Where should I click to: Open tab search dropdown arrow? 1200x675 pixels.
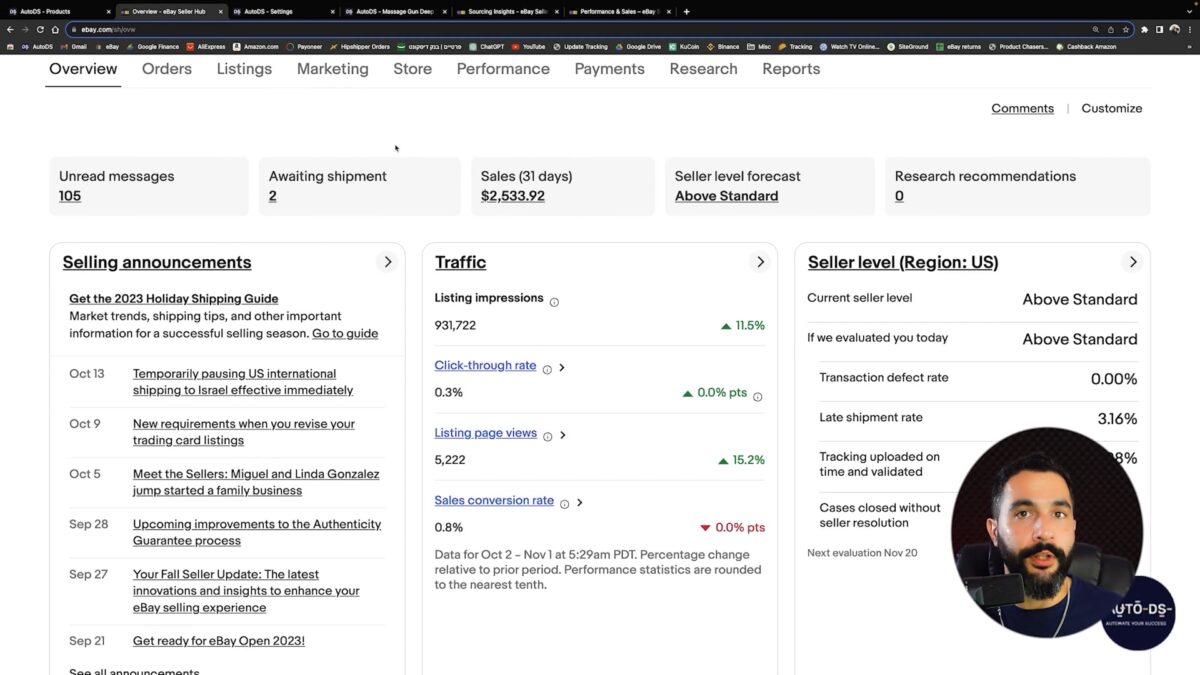[x=1188, y=11]
